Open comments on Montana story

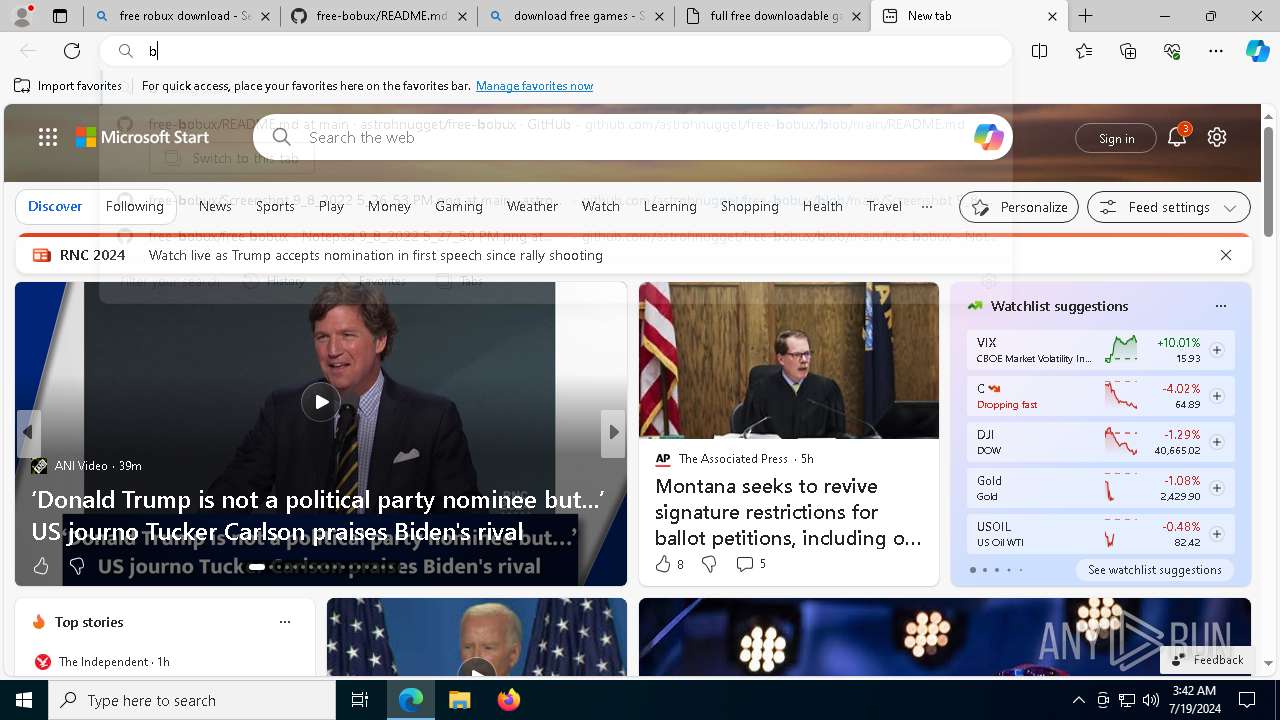[x=750, y=564]
